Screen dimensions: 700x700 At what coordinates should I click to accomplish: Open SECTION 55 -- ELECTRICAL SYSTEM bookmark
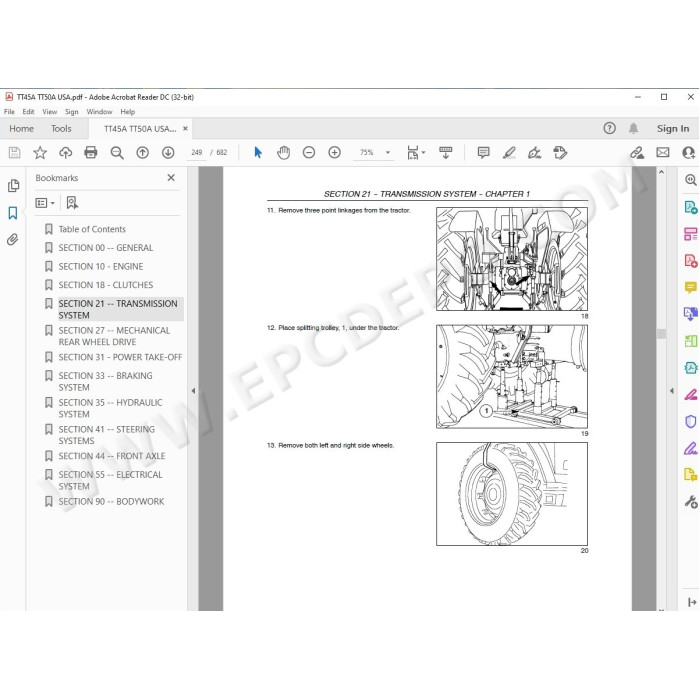coord(110,480)
